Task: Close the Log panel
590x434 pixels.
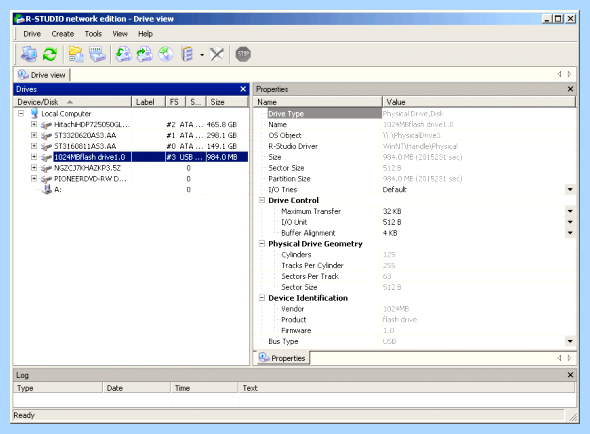Action: [570, 375]
